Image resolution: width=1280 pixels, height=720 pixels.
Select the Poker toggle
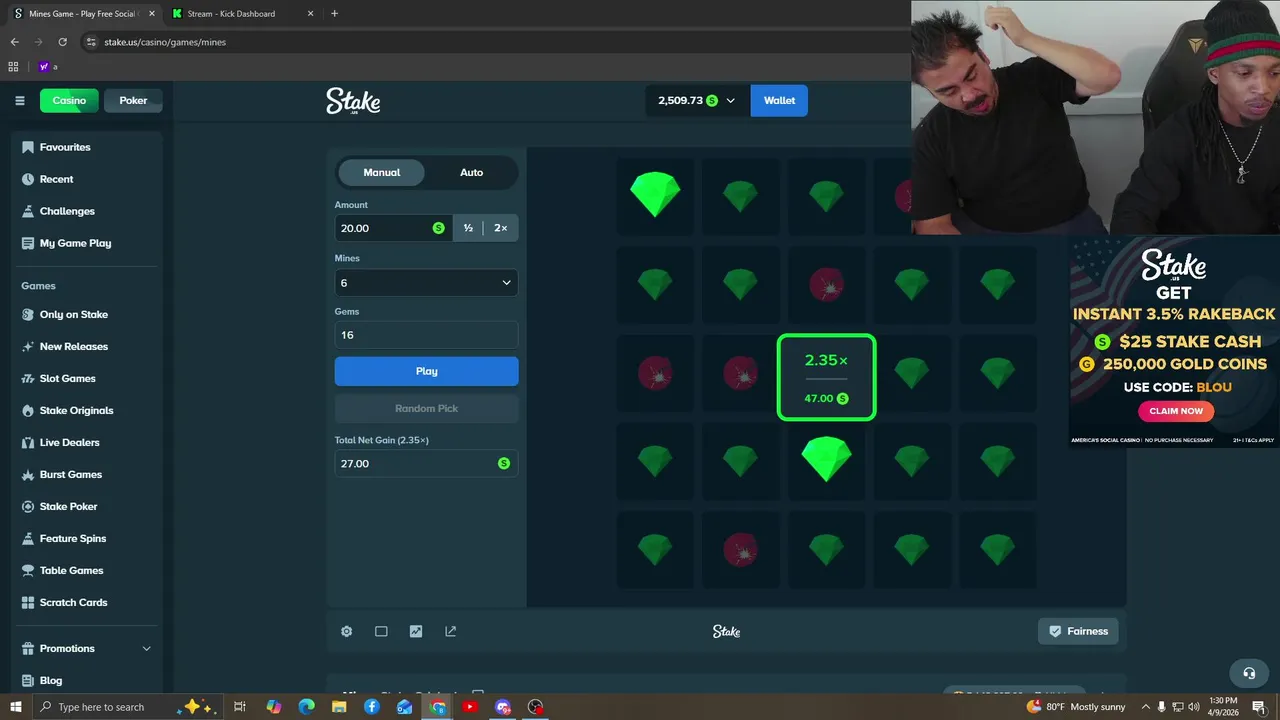tap(133, 100)
